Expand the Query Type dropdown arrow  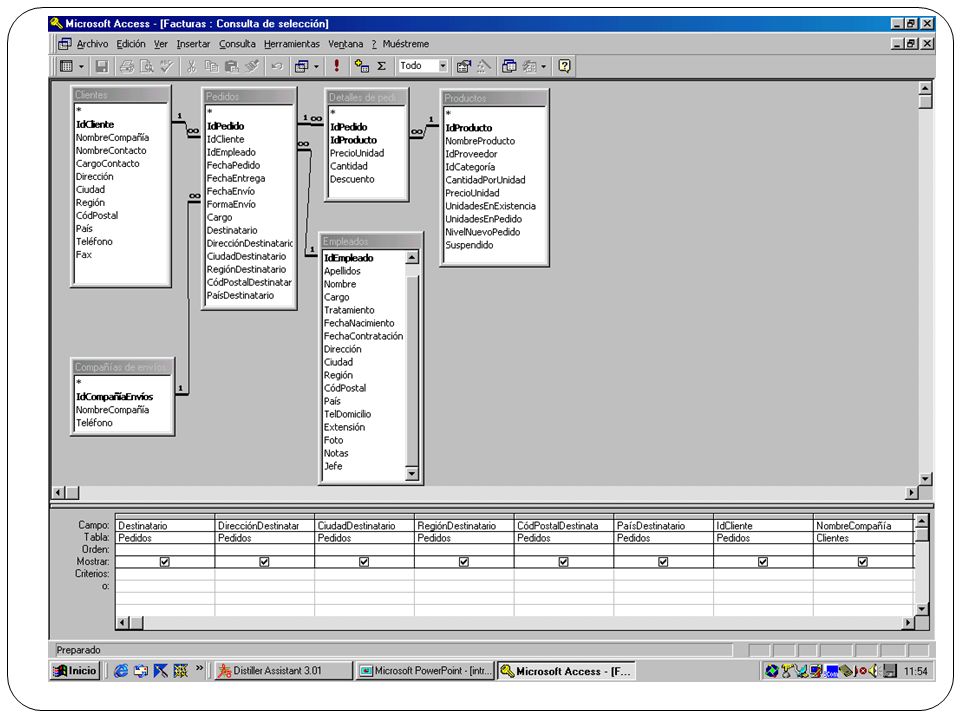[317, 66]
